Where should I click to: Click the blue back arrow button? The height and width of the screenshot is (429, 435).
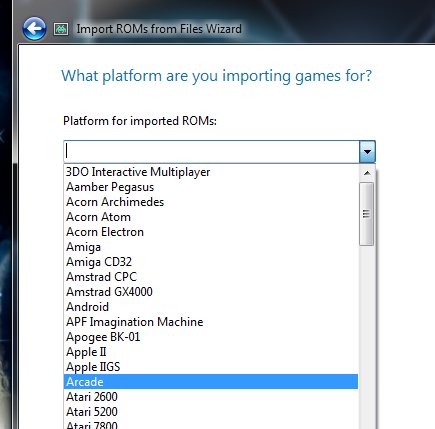click(x=34, y=29)
